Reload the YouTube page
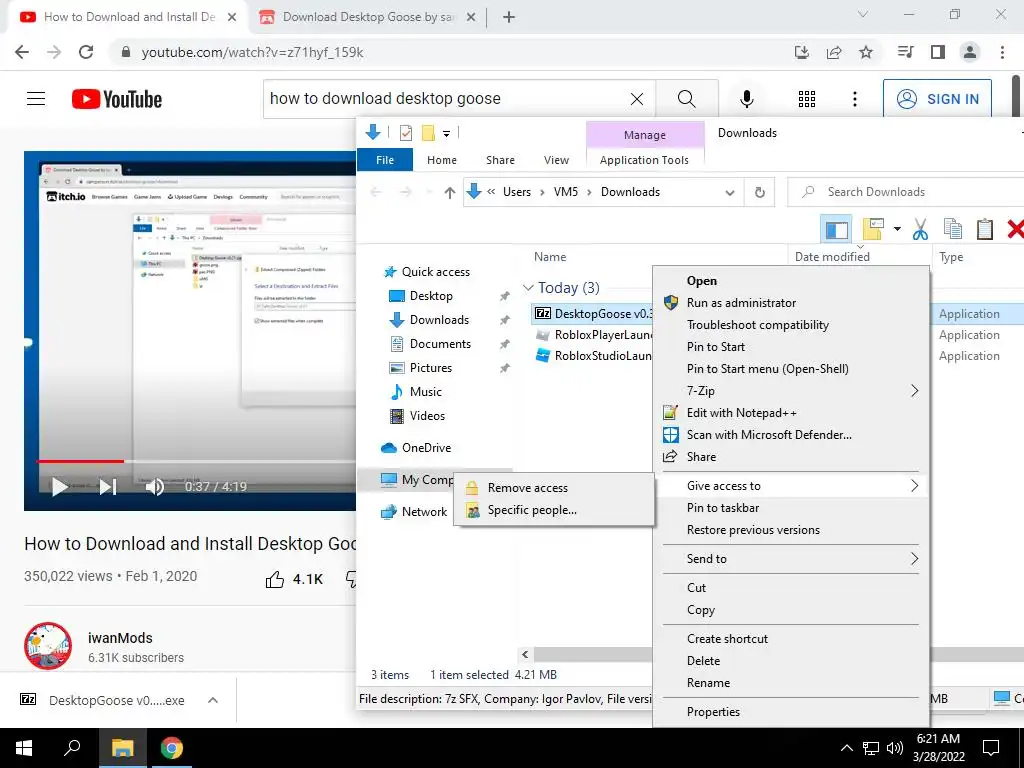The image size is (1024, 768). click(86, 52)
